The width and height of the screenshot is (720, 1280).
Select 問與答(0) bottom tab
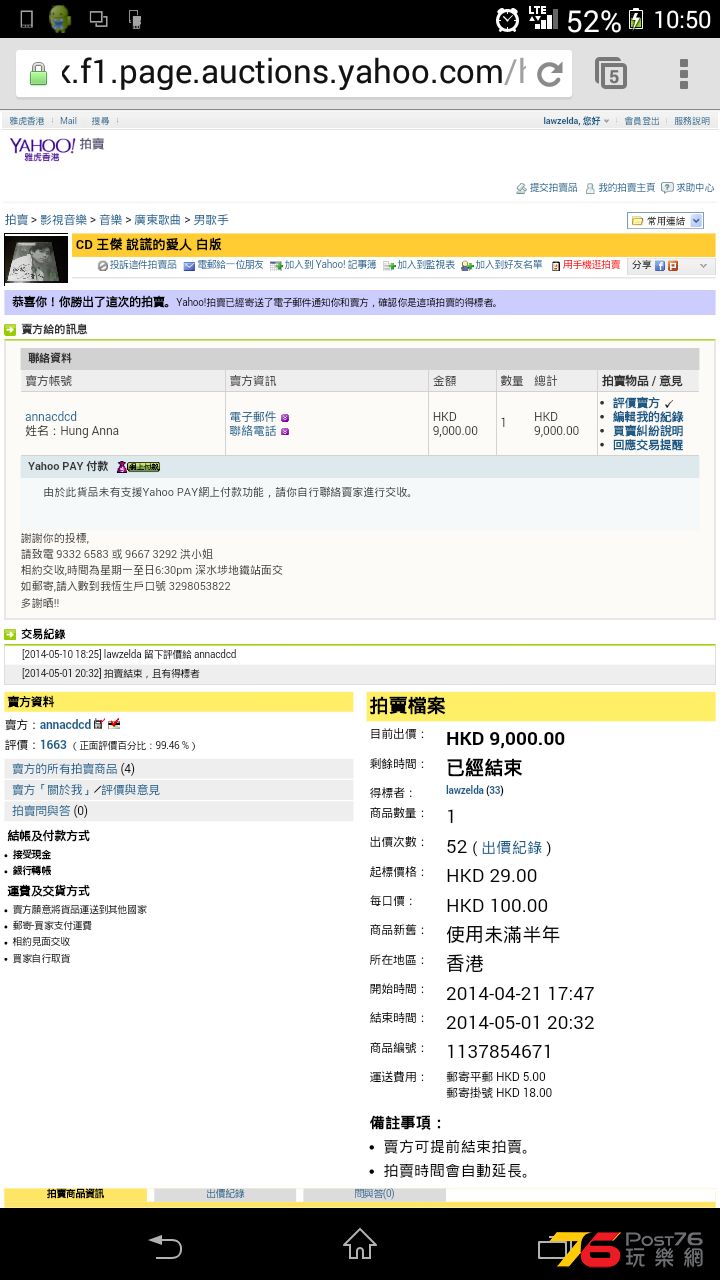pos(374,1194)
